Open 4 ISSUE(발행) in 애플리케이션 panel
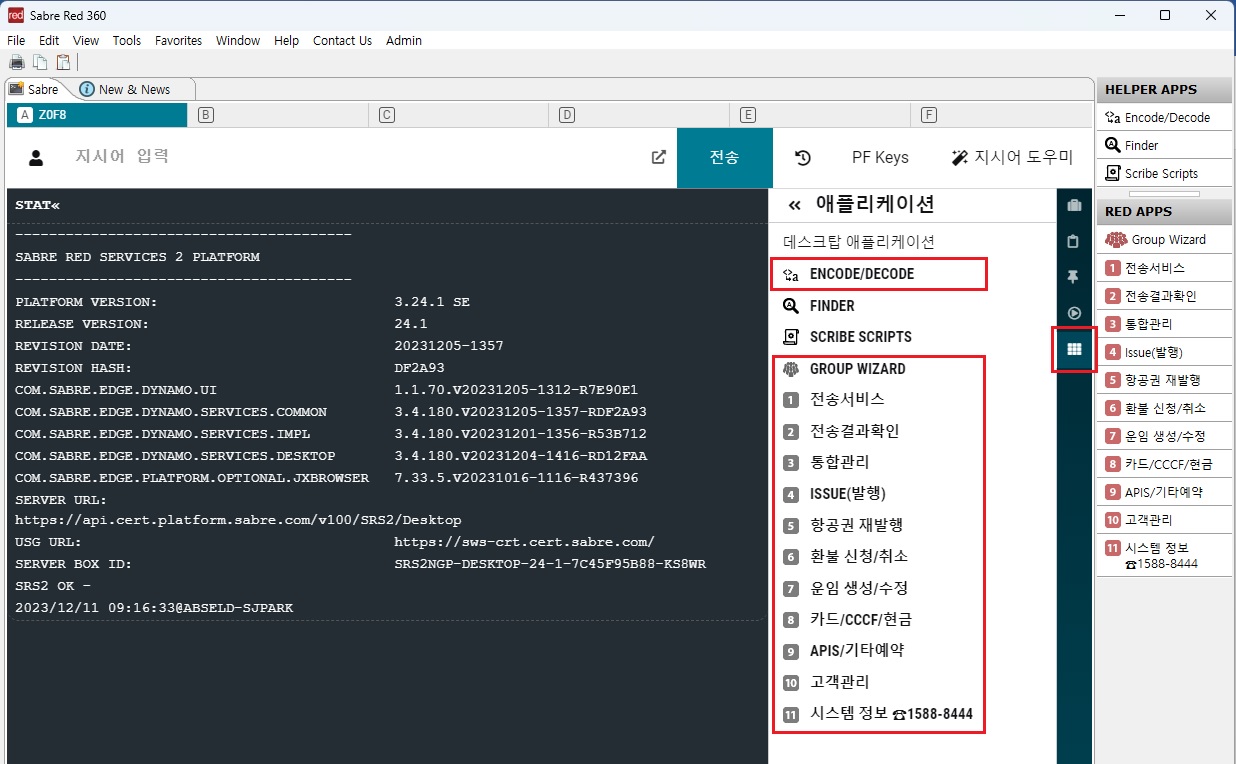The width and height of the screenshot is (1236, 764). 834,493
